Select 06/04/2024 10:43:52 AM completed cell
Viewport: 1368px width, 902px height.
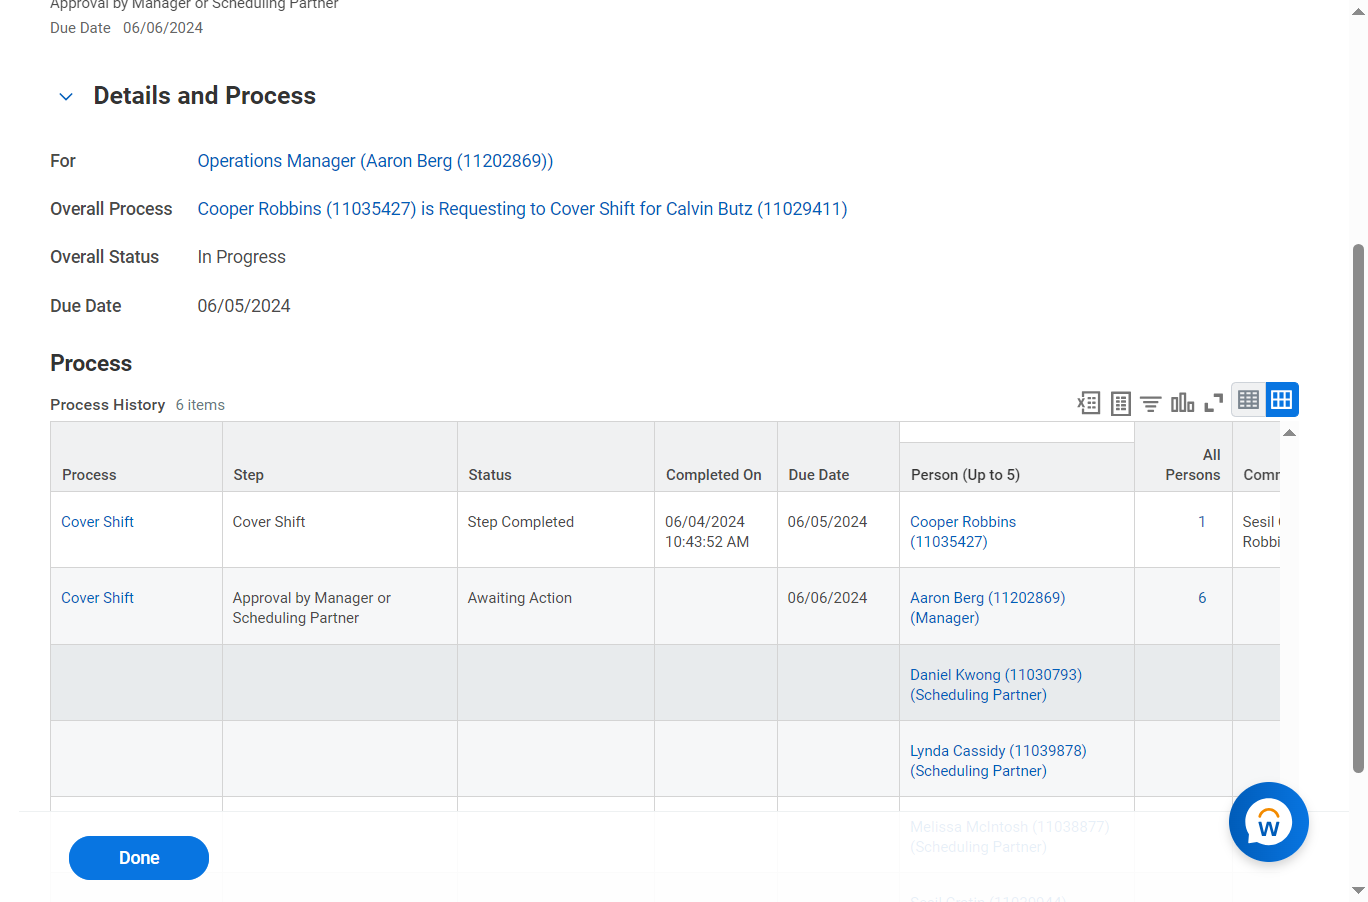click(x=716, y=530)
